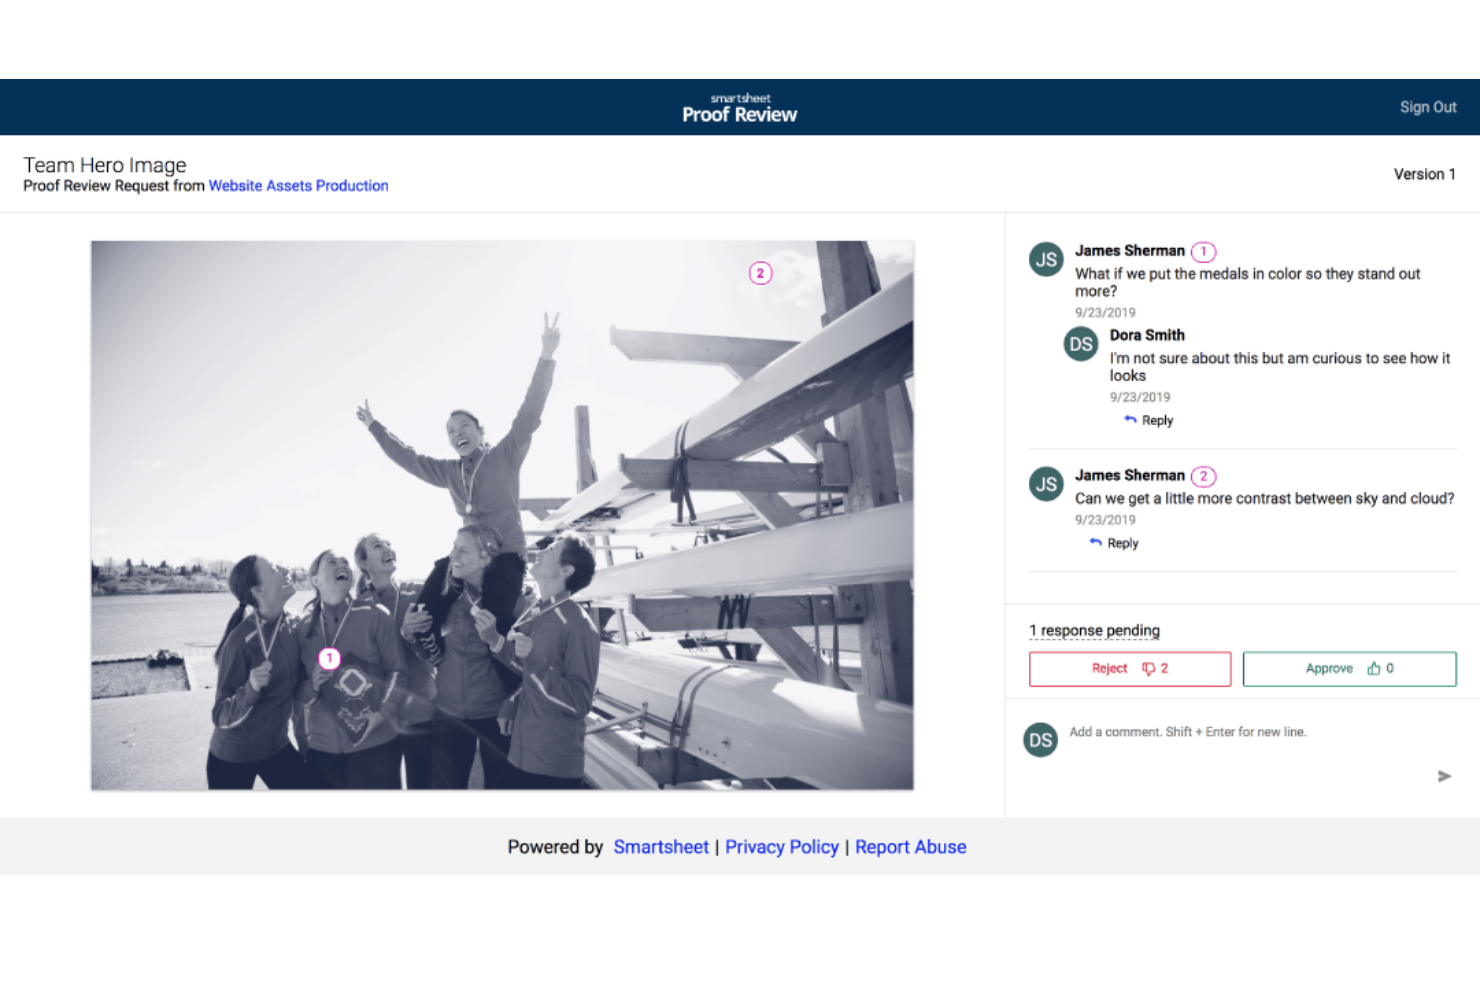Screen dimensions: 1480x987
Task: View the Privacy Policy
Action: pos(782,846)
